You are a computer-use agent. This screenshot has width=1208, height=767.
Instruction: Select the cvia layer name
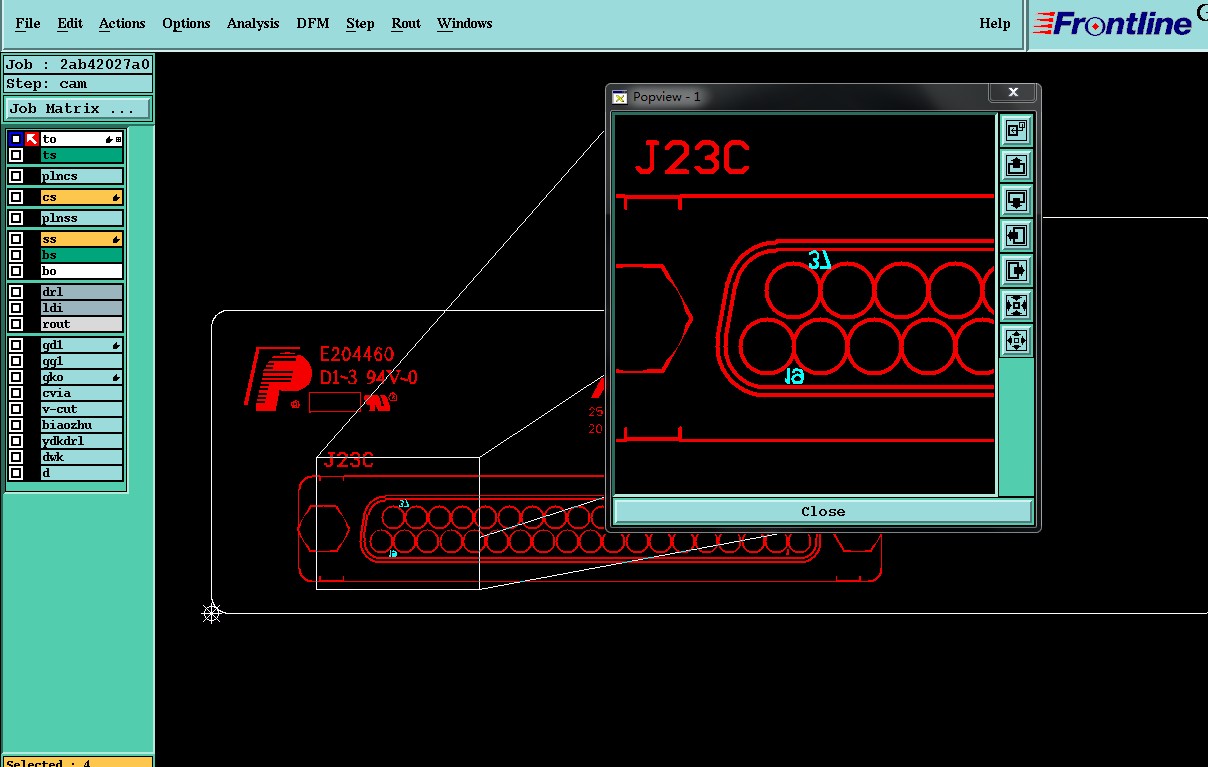coord(82,393)
